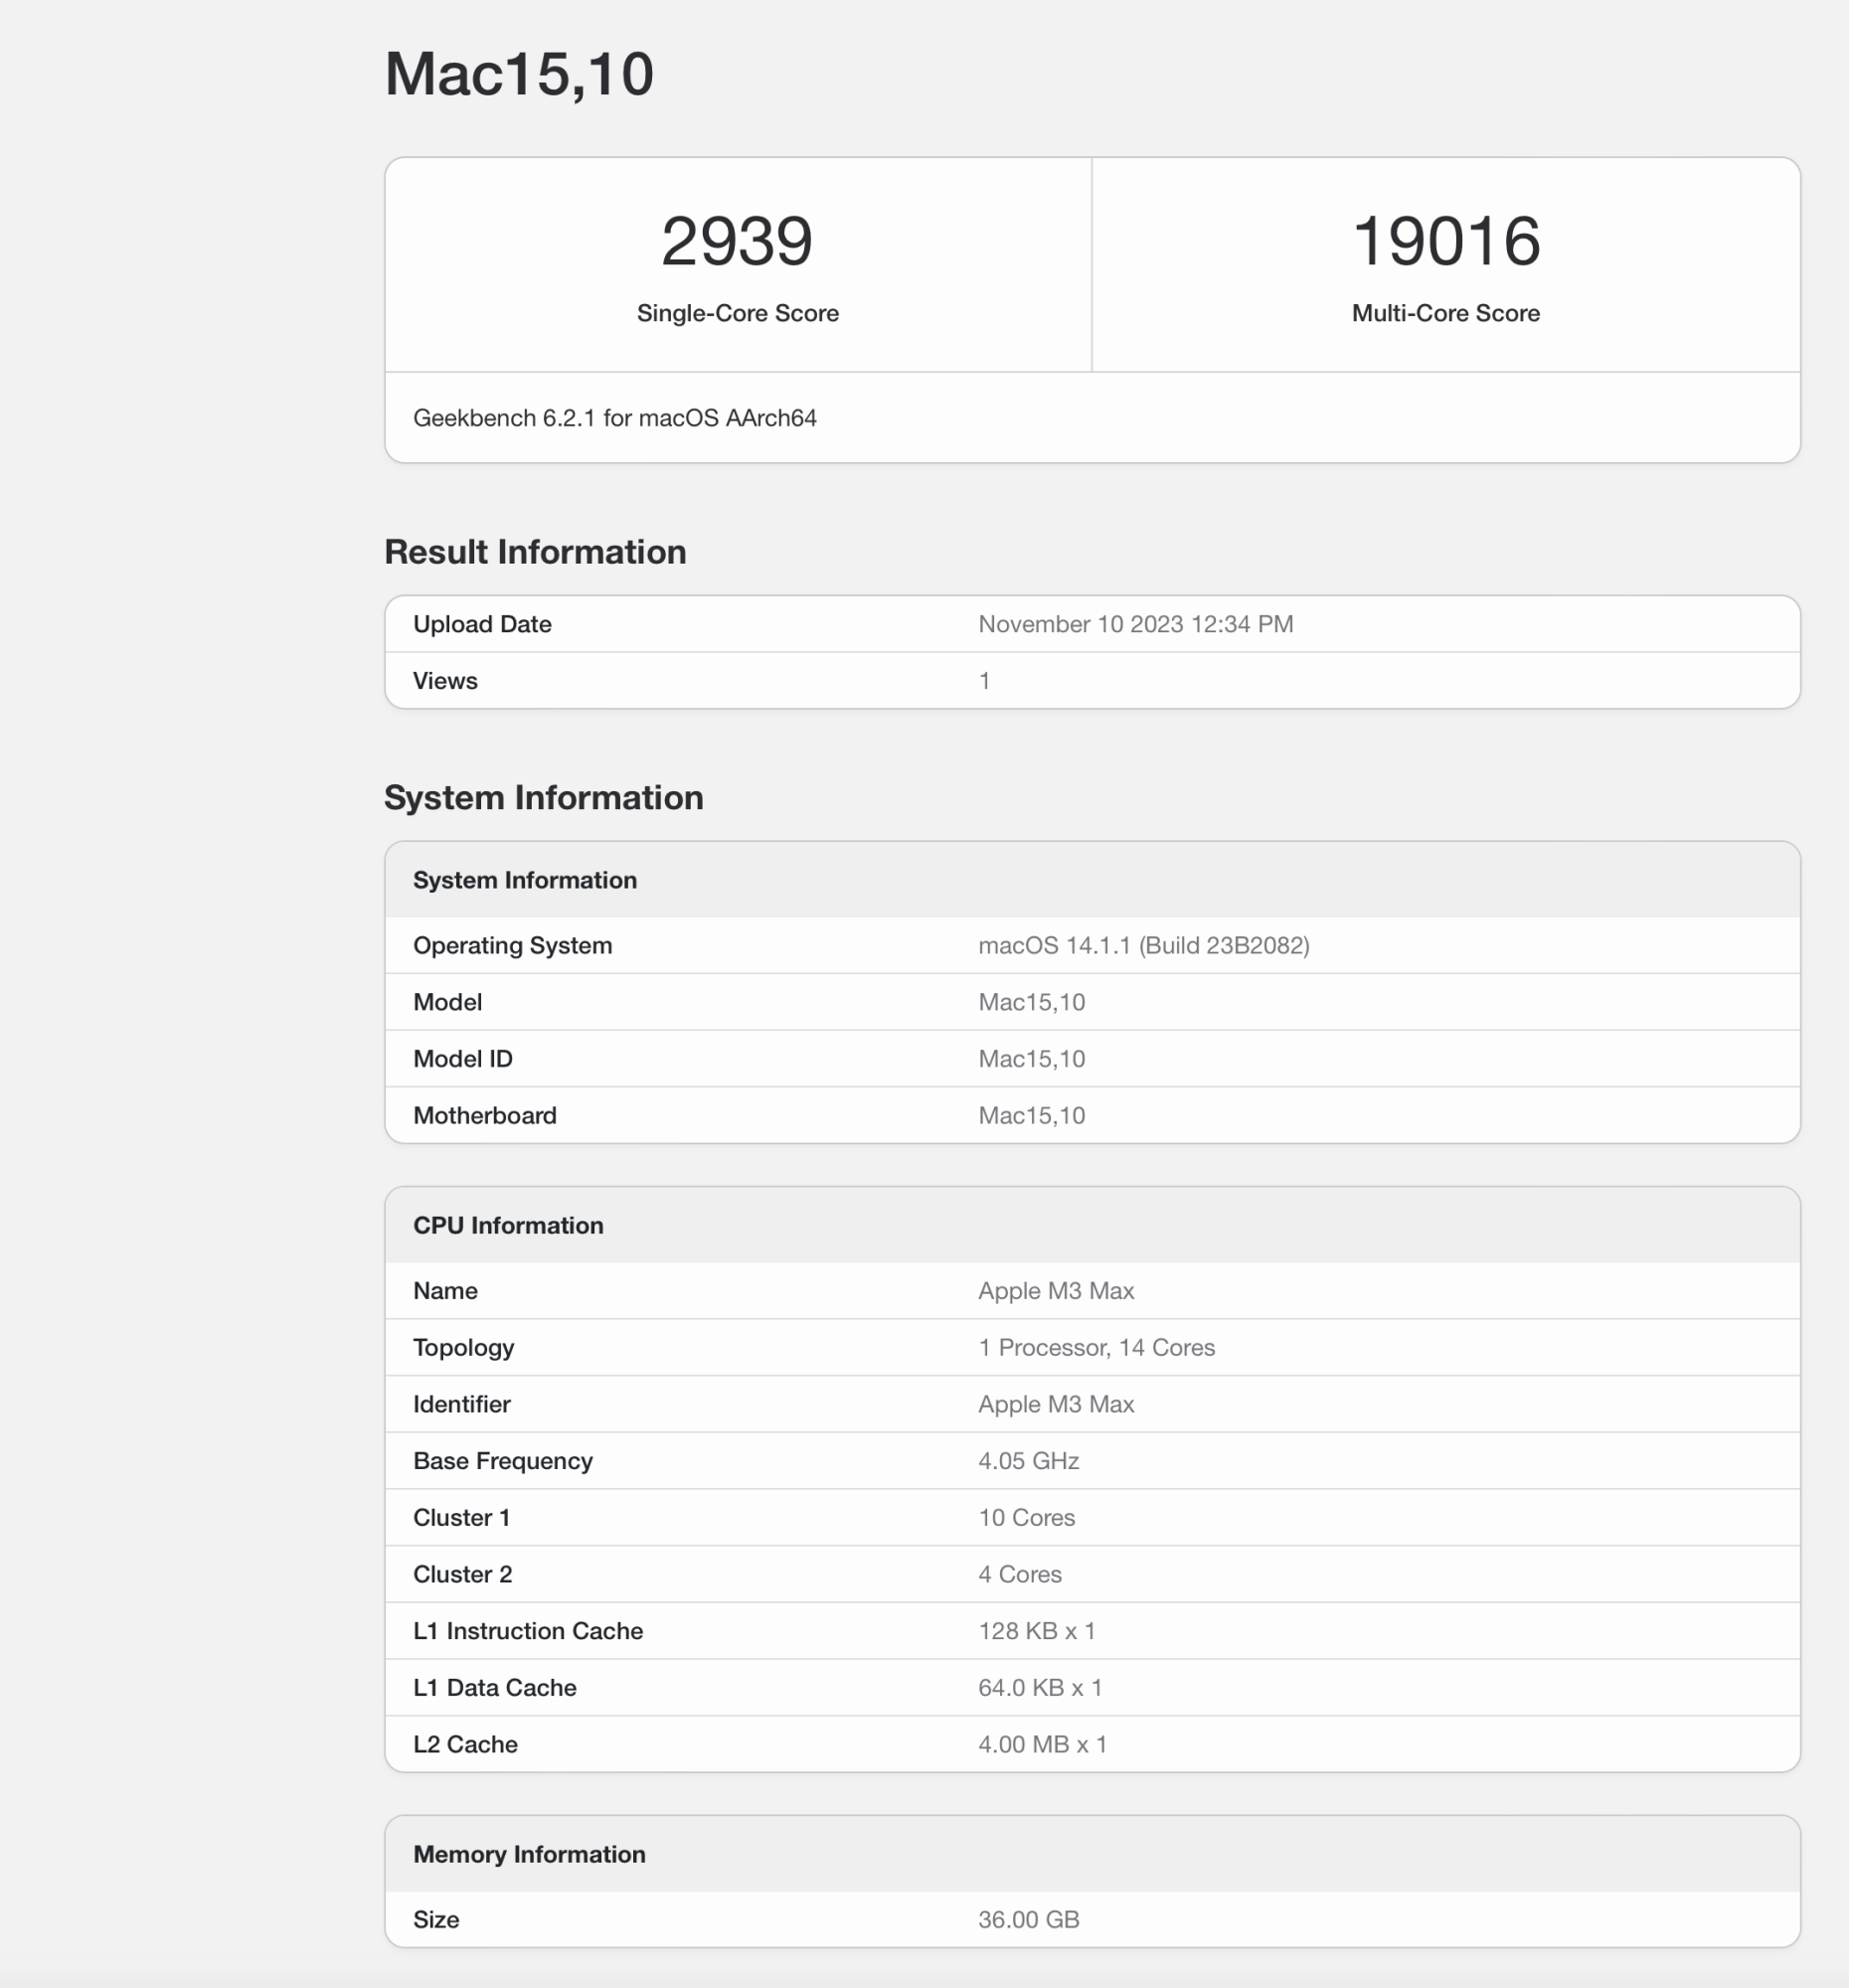The width and height of the screenshot is (1849, 1988).
Task: Click the "Size" row label
Action: pyautogui.click(x=436, y=1920)
